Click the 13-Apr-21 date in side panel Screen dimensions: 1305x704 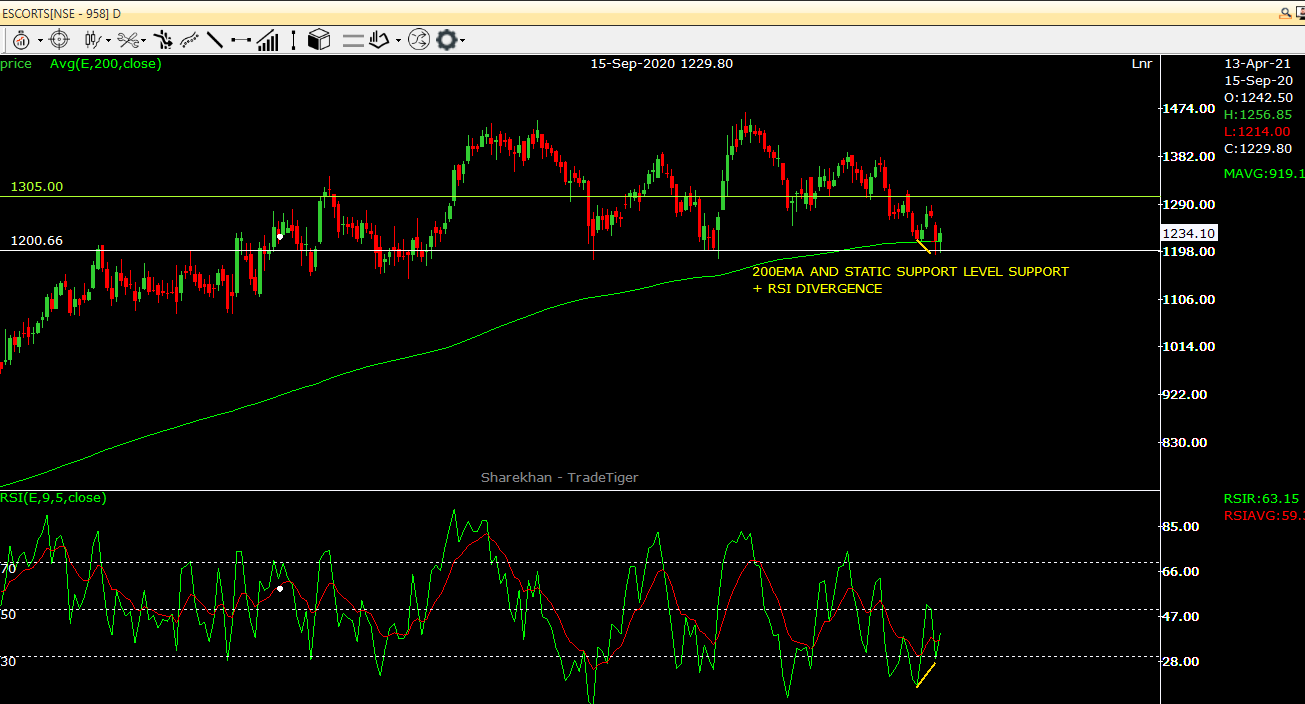[1257, 63]
